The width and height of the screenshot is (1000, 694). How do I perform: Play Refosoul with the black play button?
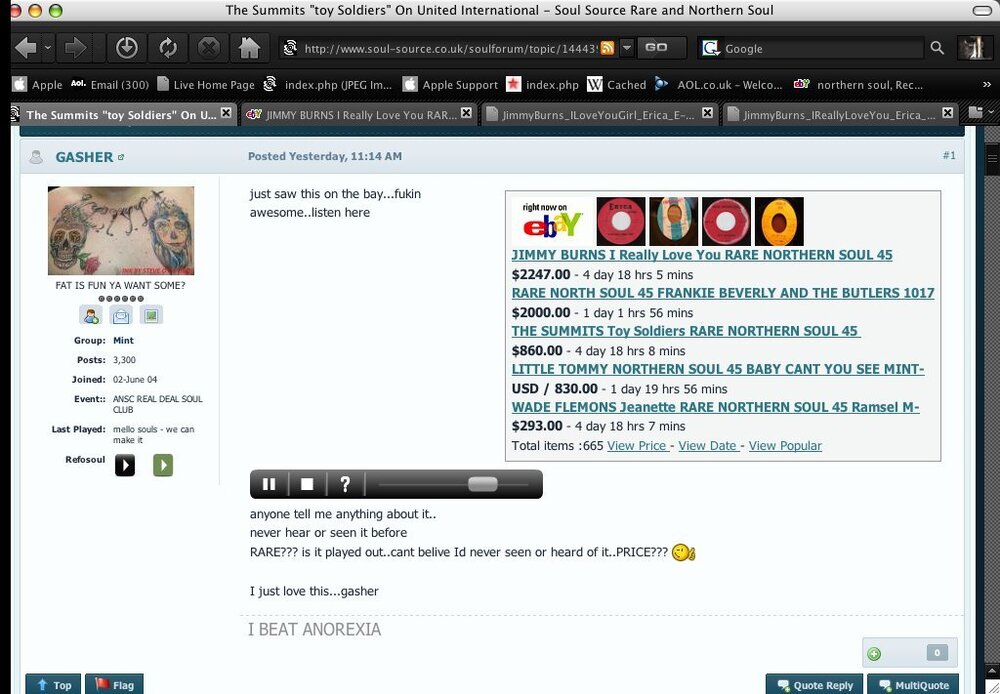125,465
